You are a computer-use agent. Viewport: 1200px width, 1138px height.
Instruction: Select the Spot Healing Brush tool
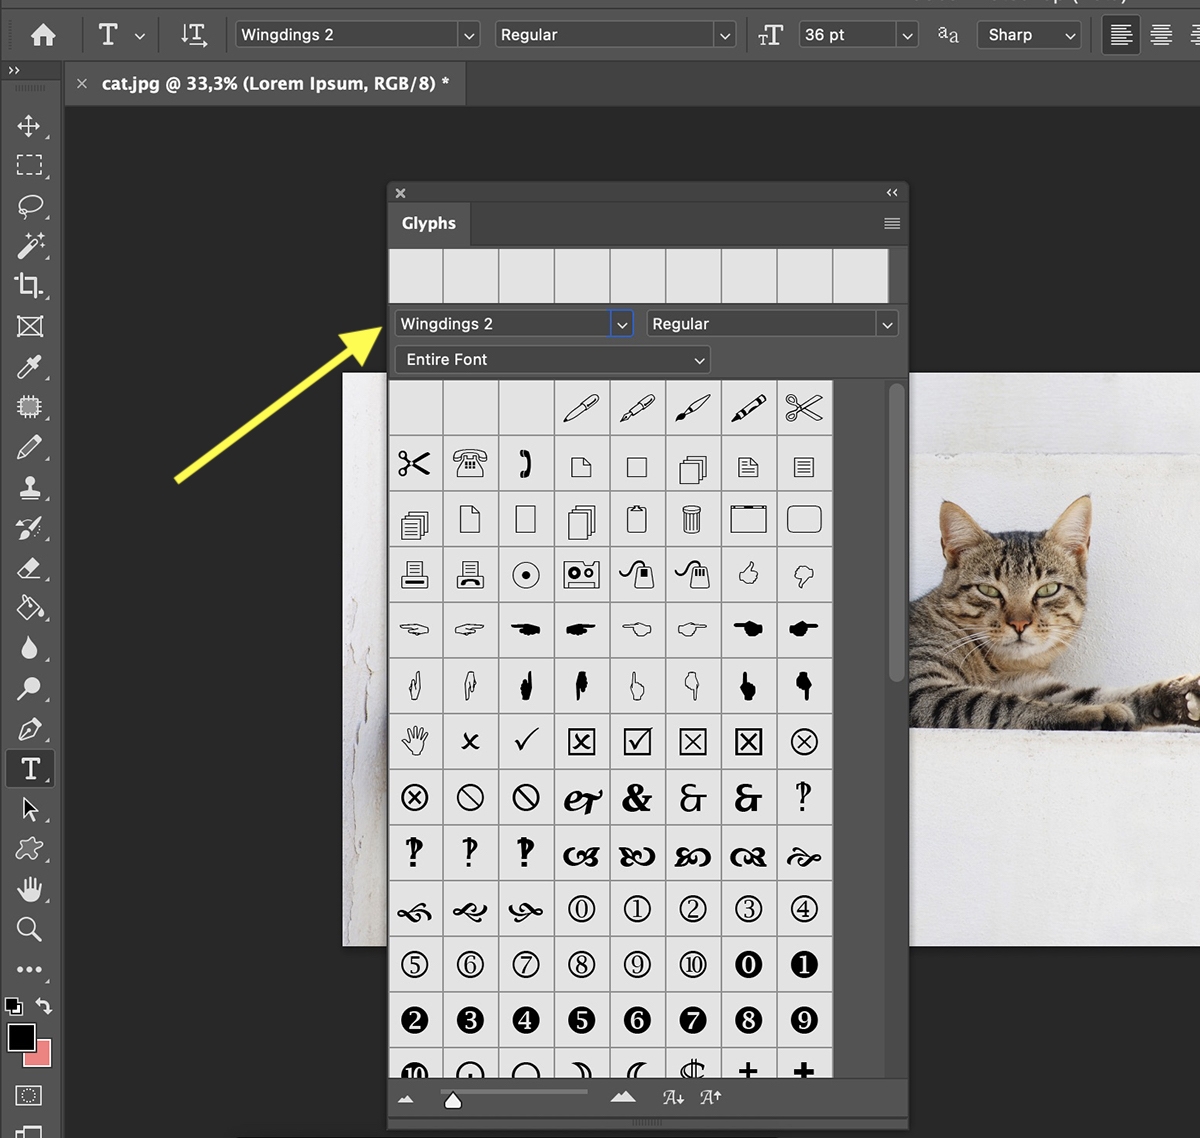[29, 407]
